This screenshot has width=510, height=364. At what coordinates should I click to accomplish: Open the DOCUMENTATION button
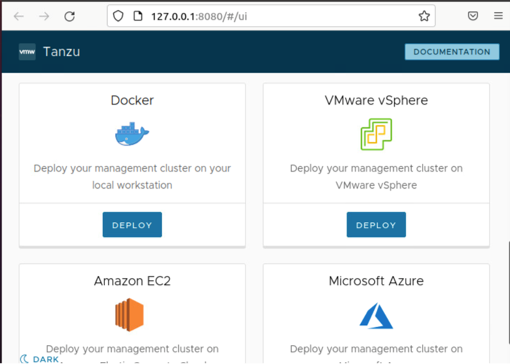click(x=452, y=52)
